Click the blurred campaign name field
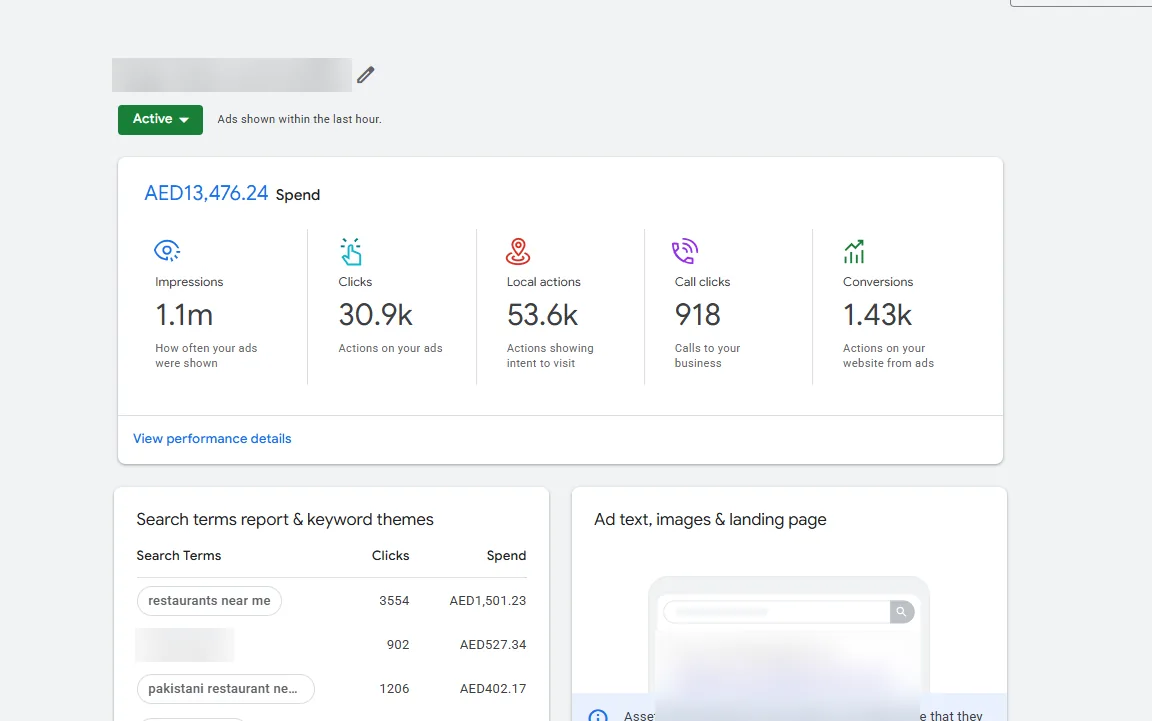 (231, 75)
